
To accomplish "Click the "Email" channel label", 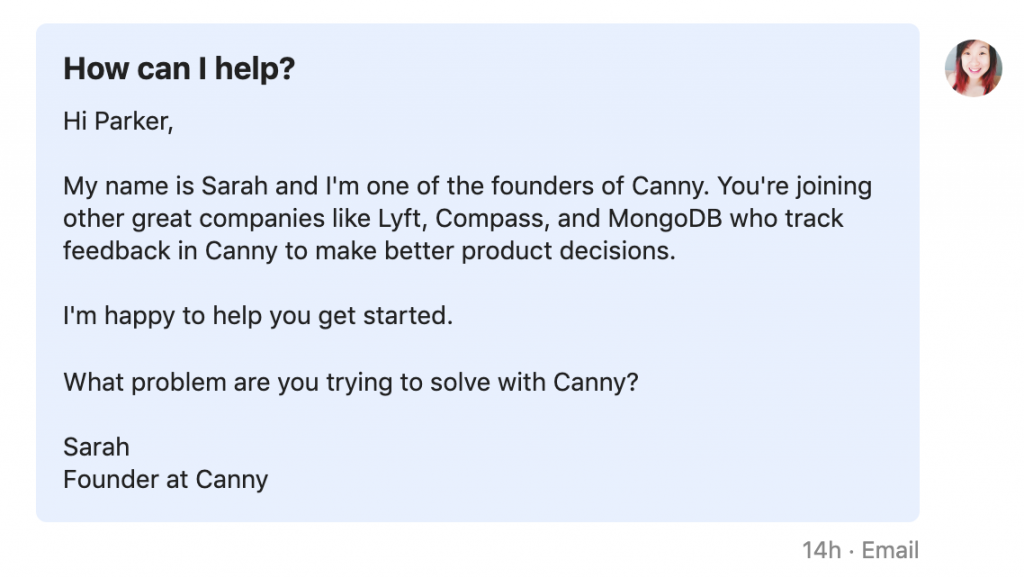I will 890,551.
